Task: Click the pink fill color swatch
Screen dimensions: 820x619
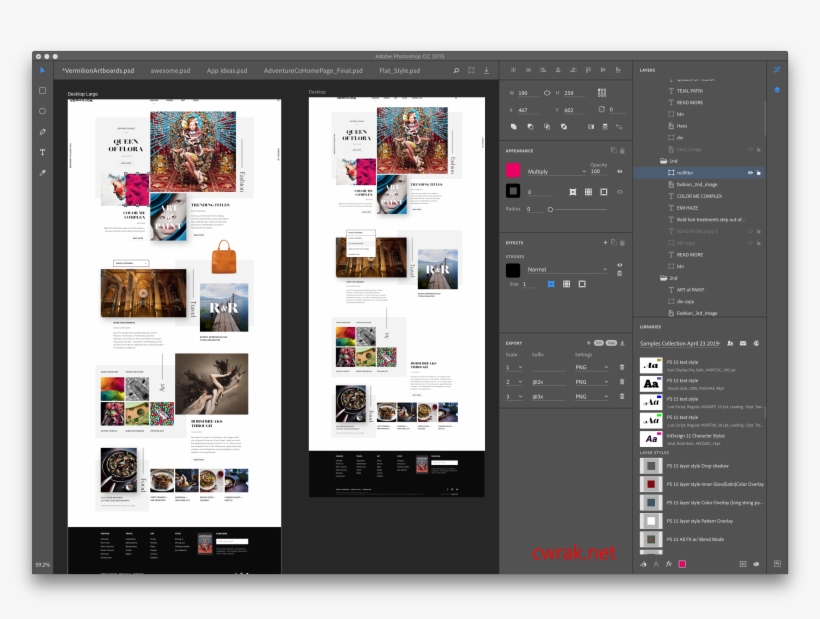Action: tap(512, 170)
